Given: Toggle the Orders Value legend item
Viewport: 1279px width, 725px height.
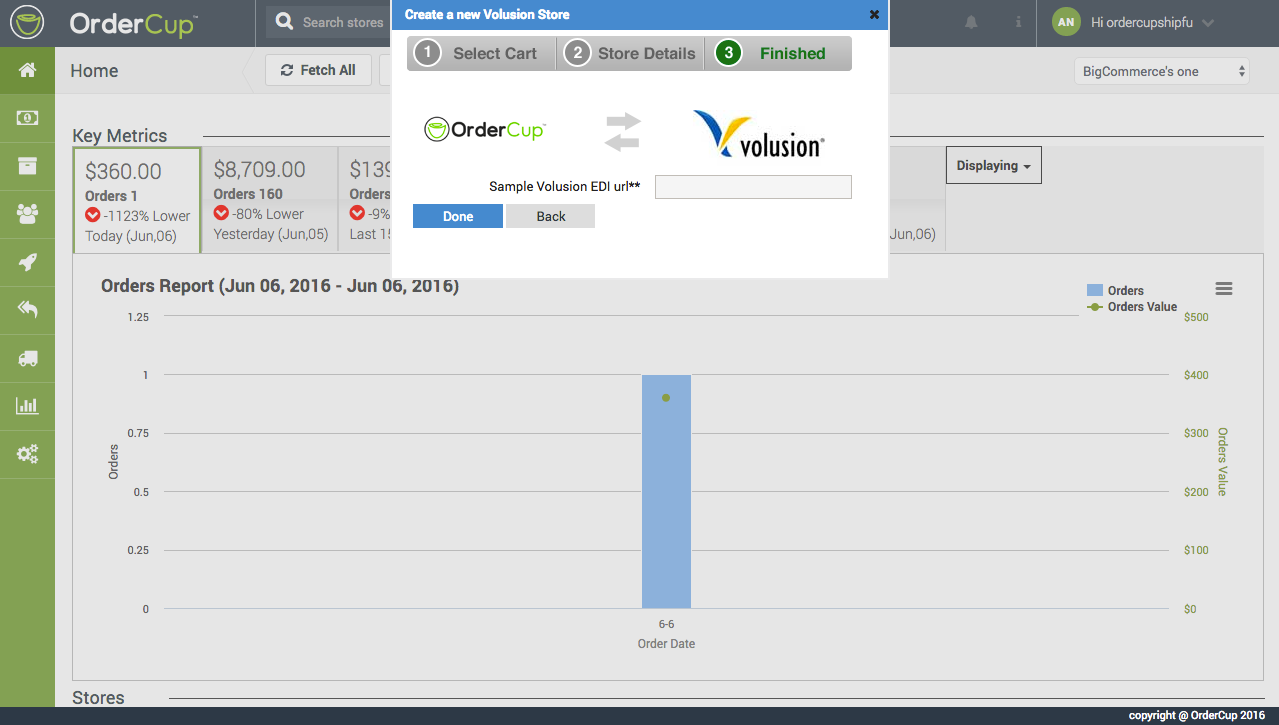Looking at the screenshot, I should [1132, 307].
